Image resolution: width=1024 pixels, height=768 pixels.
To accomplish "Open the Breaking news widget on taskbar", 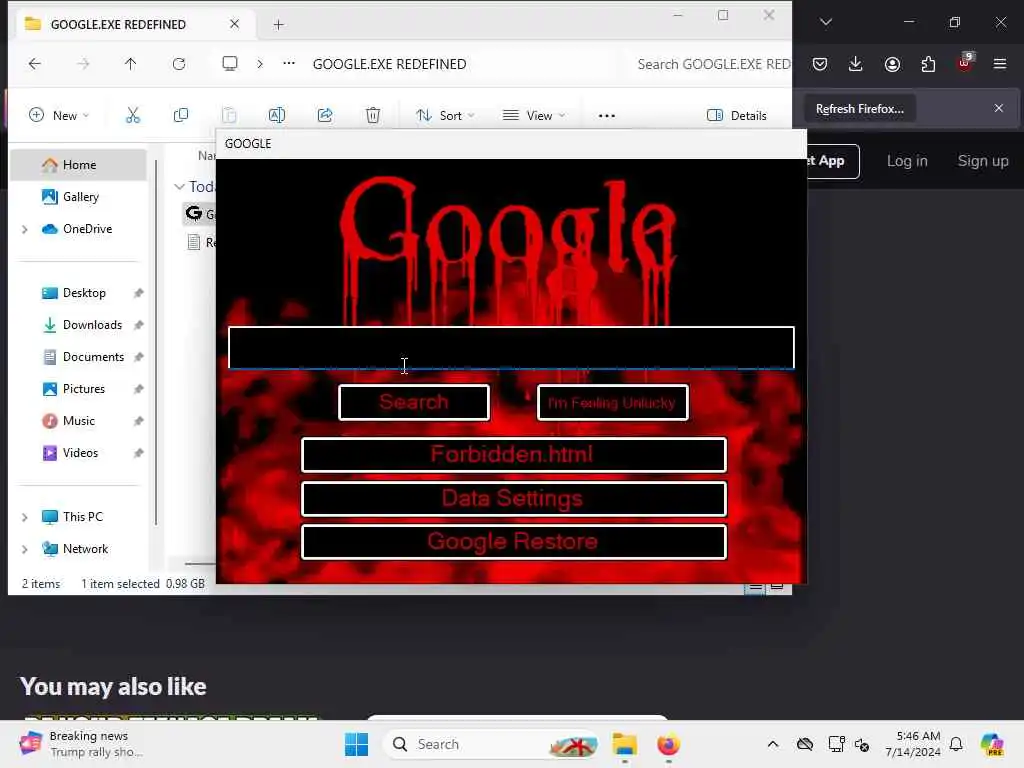I will point(82,744).
